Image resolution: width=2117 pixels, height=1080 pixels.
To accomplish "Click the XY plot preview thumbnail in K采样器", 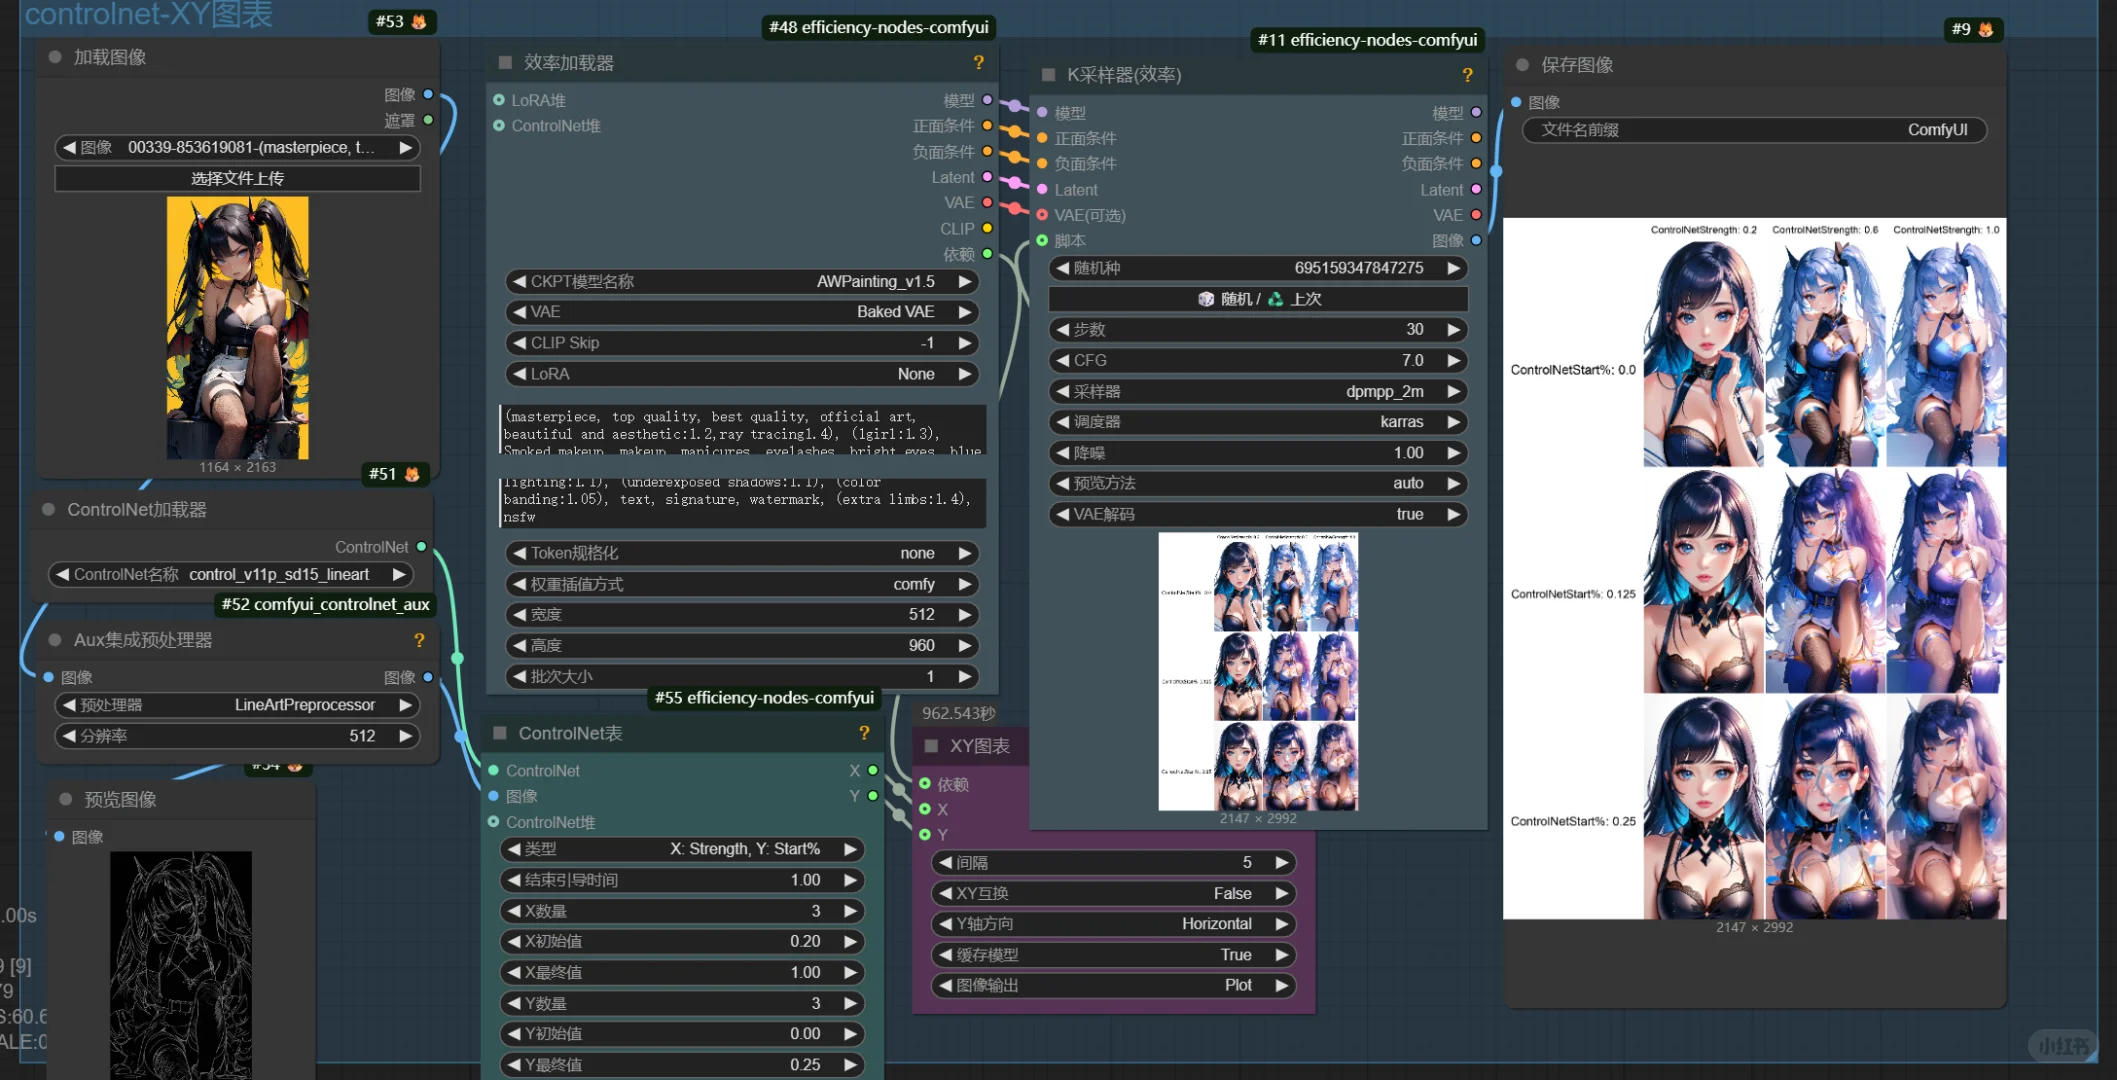I will pyautogui.click(x=1257, y=671).
